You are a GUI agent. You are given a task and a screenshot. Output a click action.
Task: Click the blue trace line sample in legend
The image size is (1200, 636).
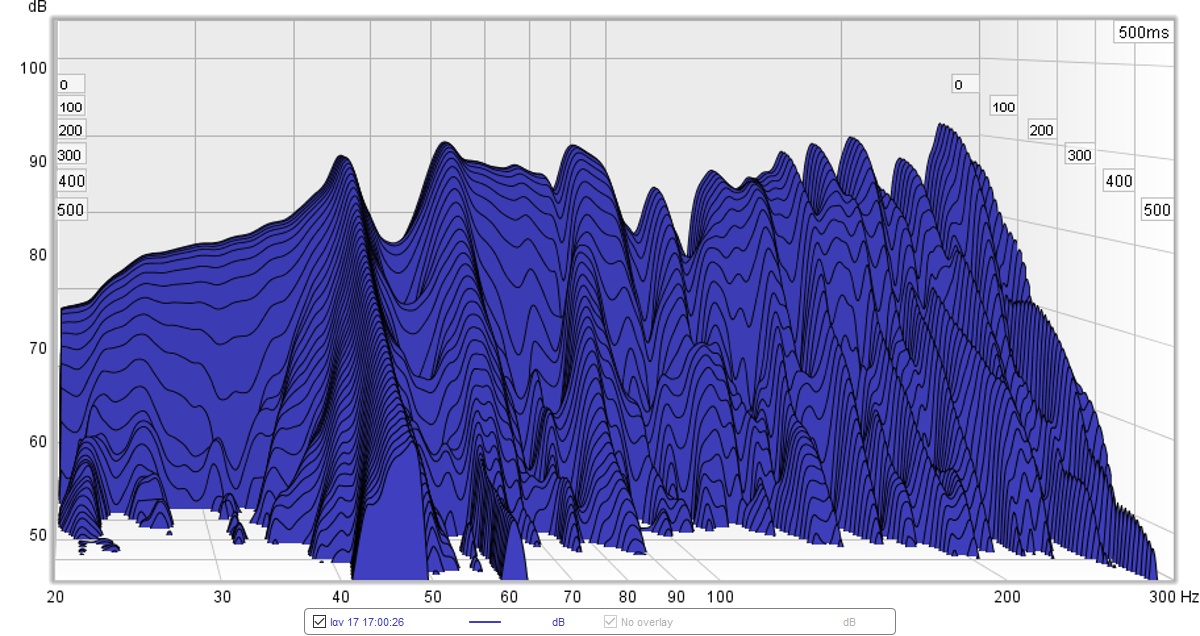pos(485,622)
